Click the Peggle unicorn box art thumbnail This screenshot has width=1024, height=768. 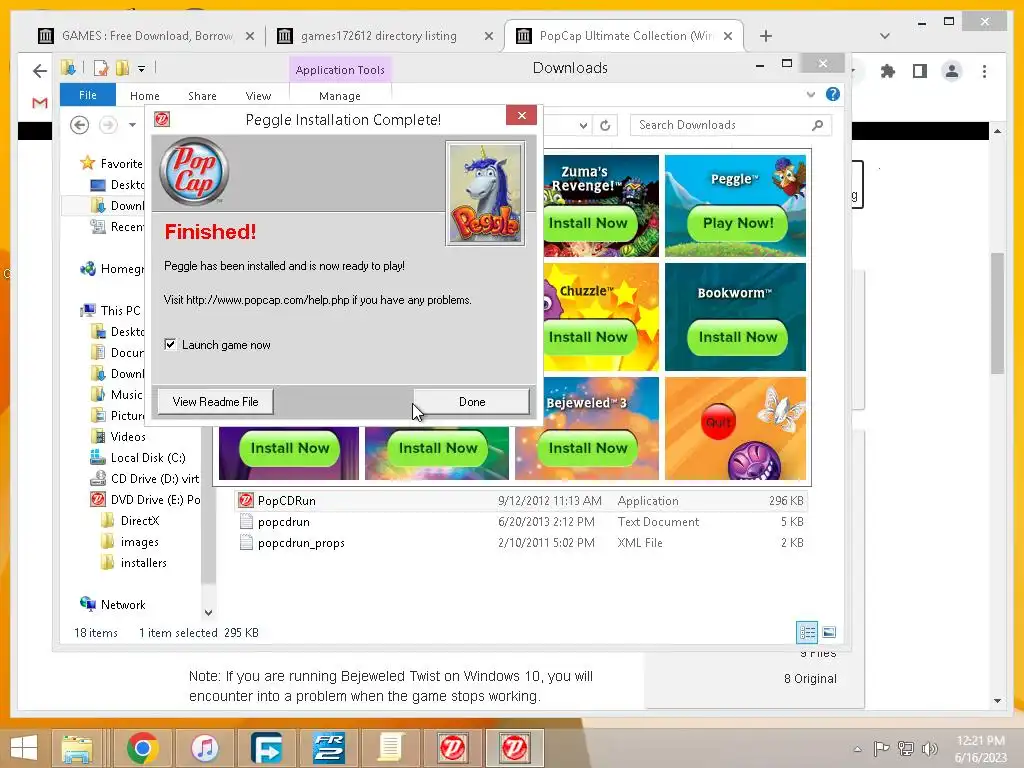point(485,193)
